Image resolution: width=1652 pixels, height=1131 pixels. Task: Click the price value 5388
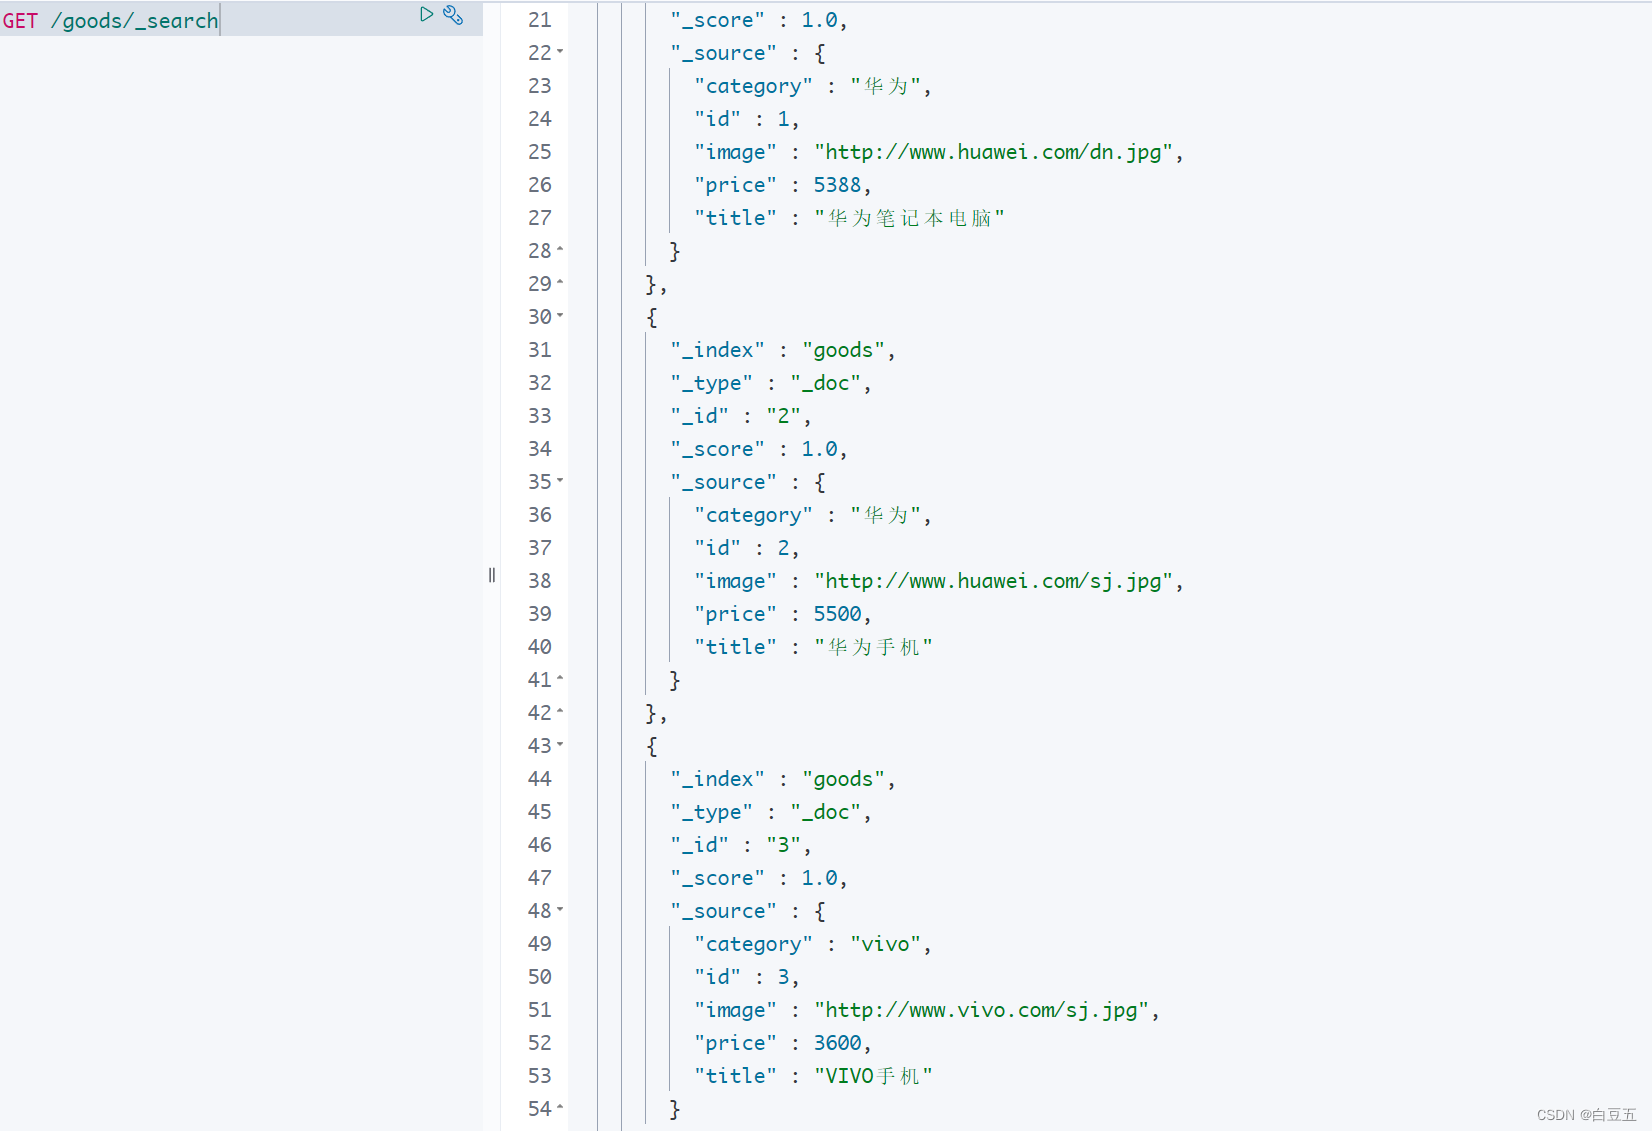coord(837,185)
